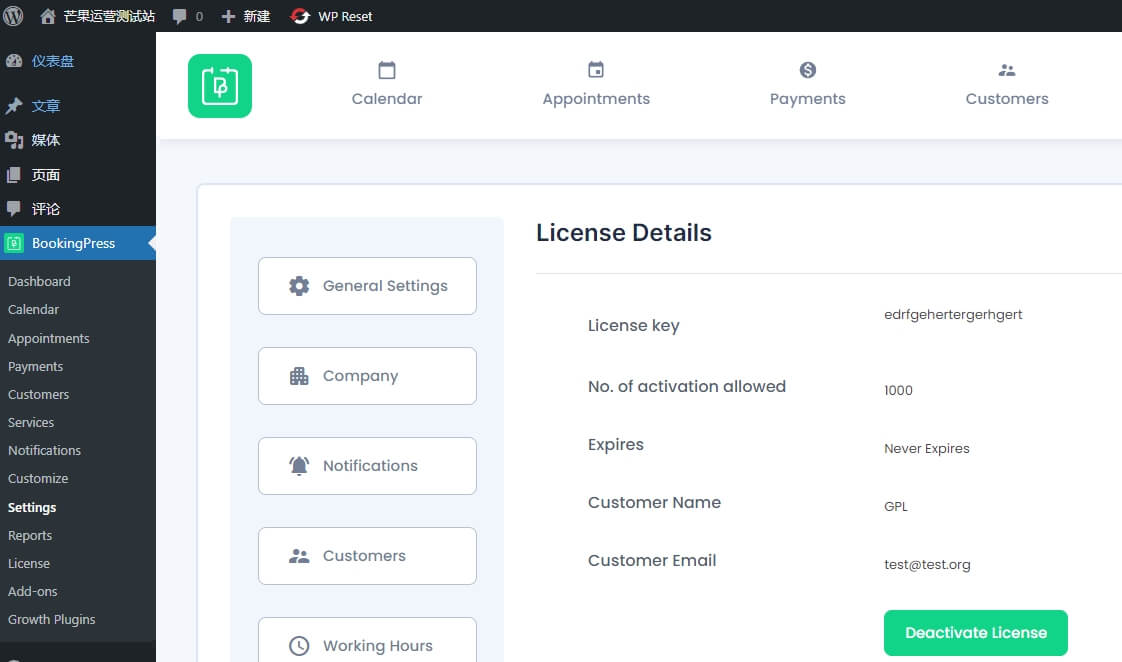
Task: Open the 仪表盘 dashboard menu item
Action: pyautogui.click(x=52, y=61)
